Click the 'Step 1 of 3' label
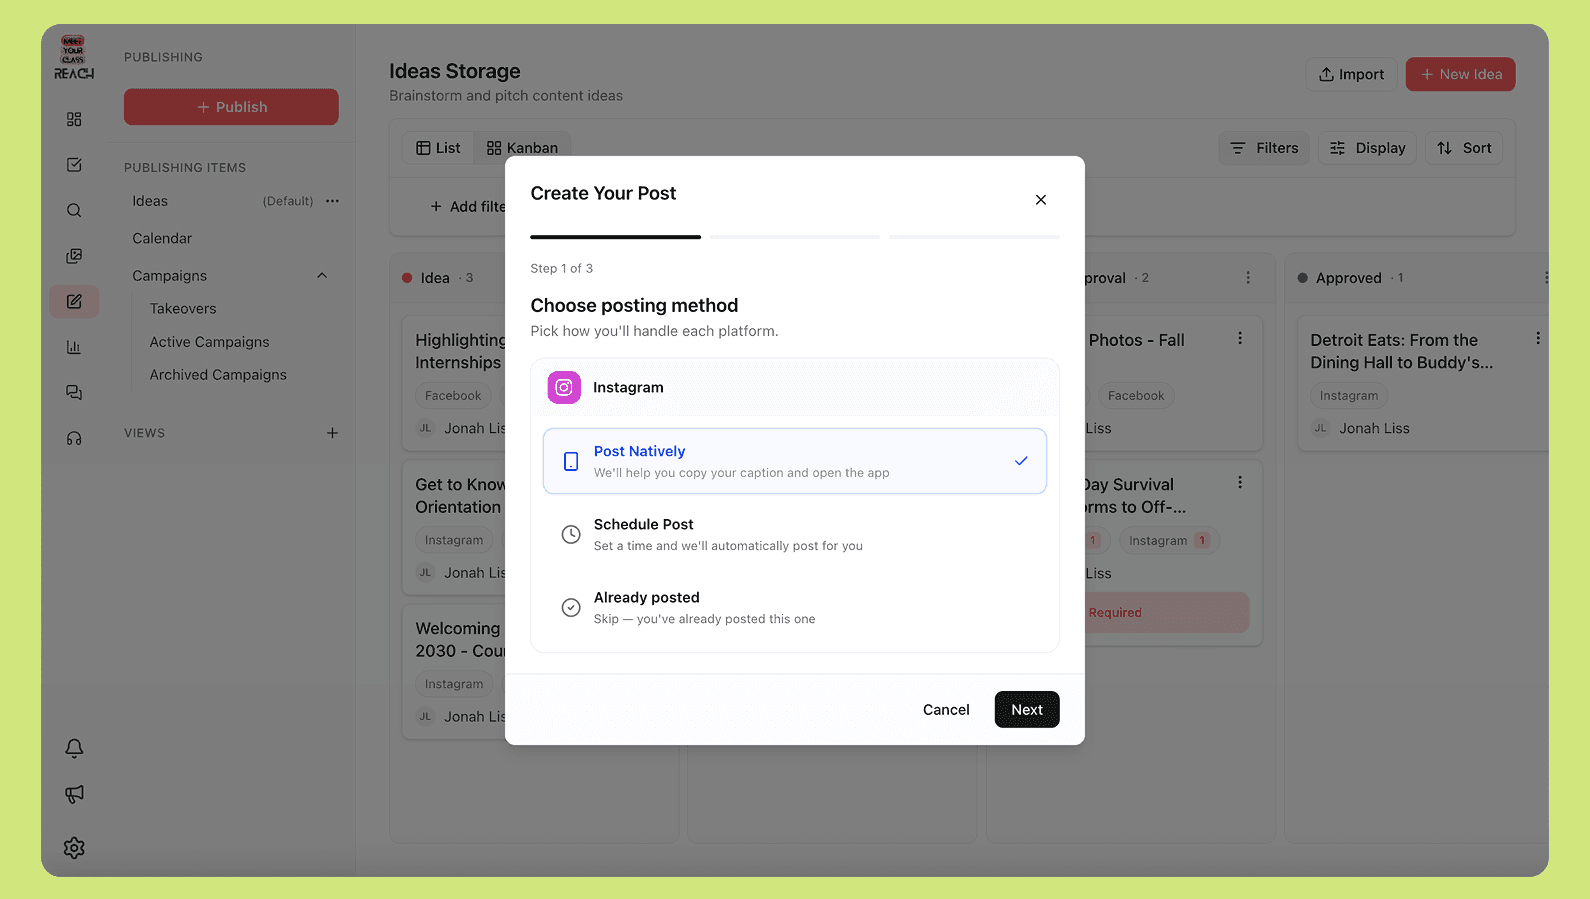 [x=562, y=269]
